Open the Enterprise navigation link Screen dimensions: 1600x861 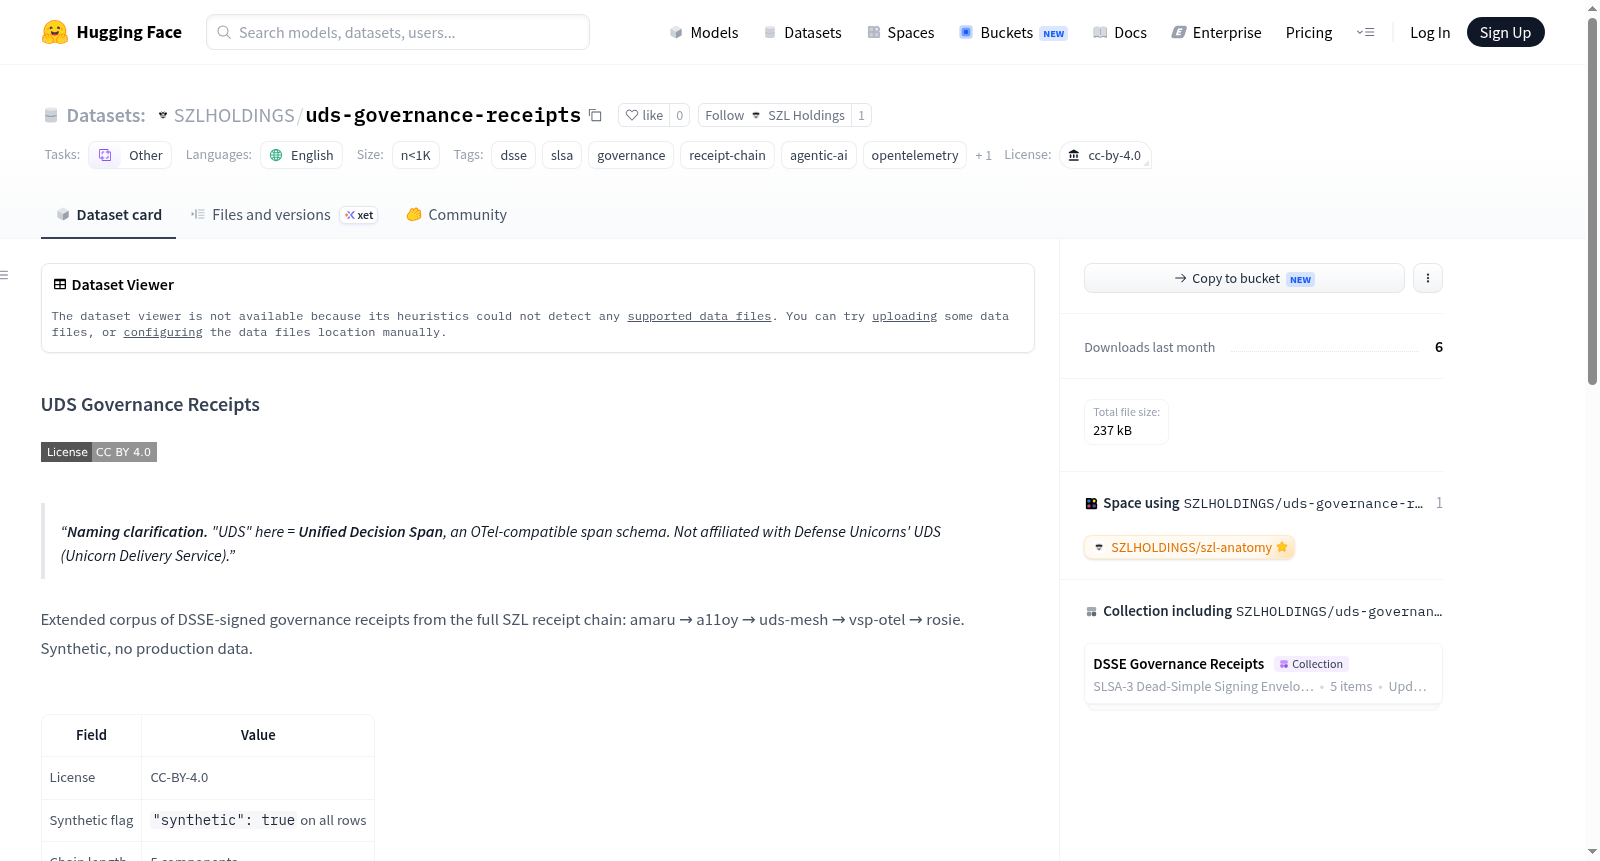click(x=1217, y=32)
